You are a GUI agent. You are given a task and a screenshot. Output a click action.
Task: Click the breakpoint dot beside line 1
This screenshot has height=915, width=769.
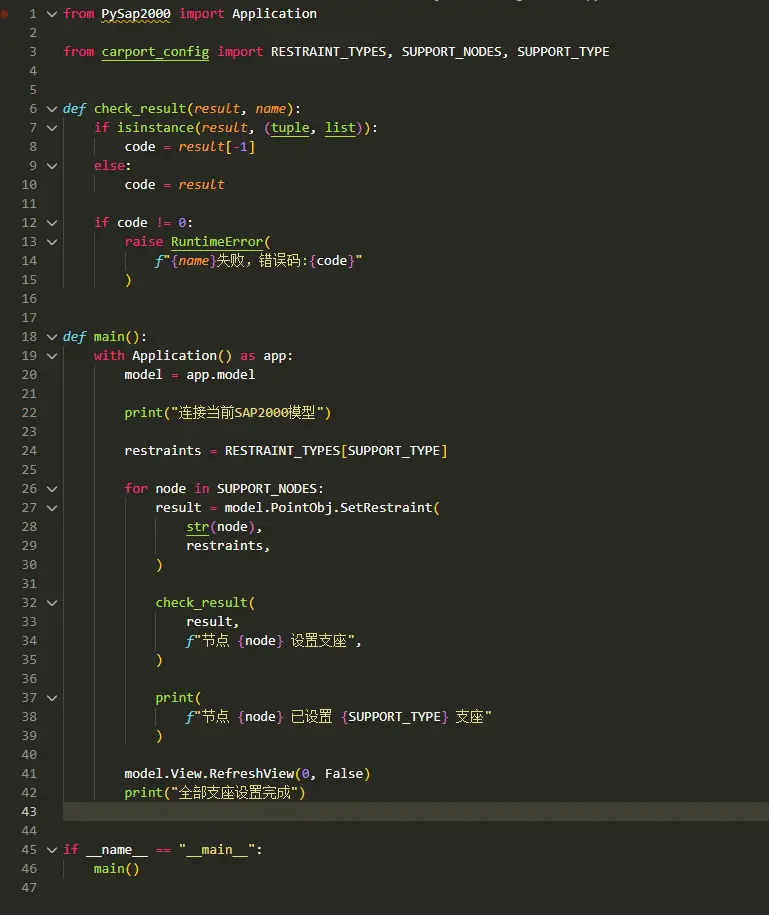pos(5,14)
